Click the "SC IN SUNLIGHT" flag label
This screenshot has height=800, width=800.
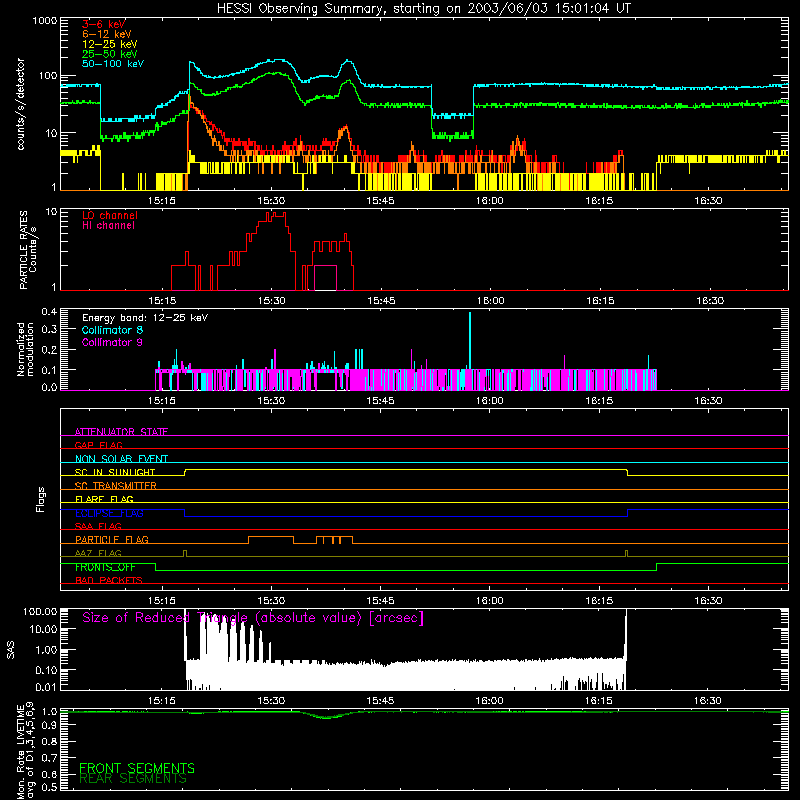pos(115,472)
